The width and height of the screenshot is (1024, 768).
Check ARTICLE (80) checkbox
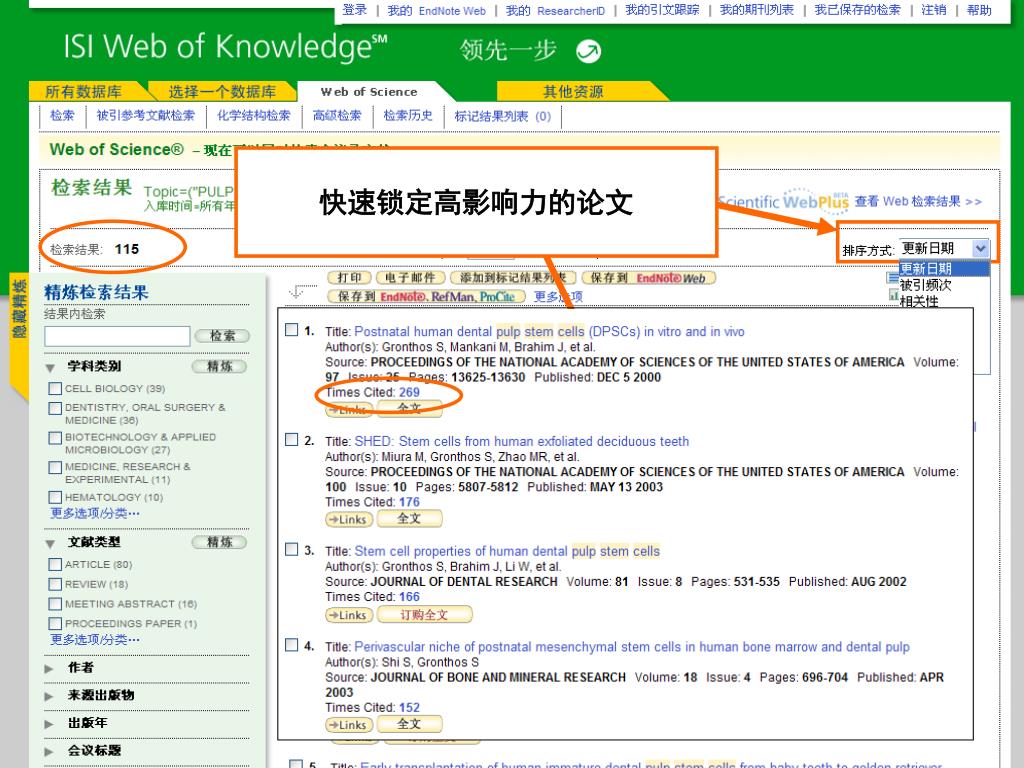point(56,564)
